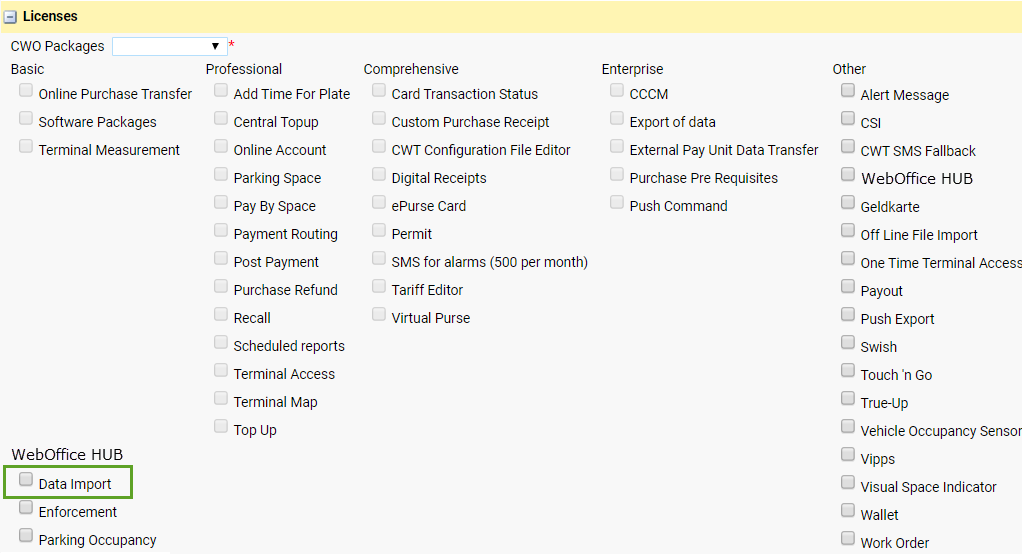1022x554 pixels.
Task: Enable Custom Purchase Receipt
Action: click(379, 118)
